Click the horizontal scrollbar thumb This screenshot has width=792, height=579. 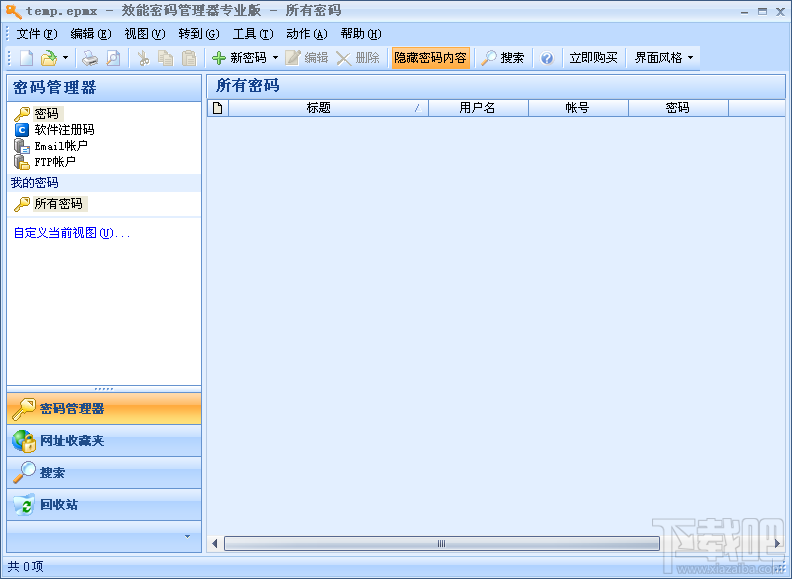tap(442, 544)
